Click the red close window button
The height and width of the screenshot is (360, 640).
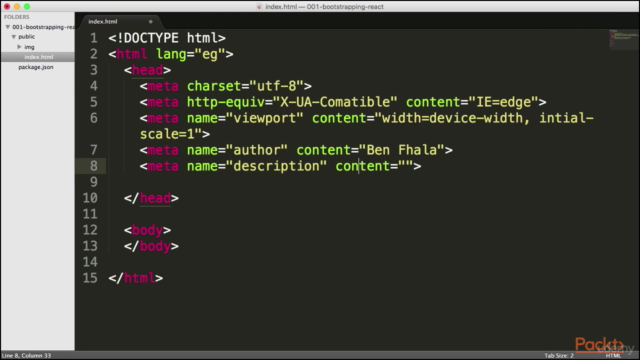pyautogui.click(x=7, y=7)
